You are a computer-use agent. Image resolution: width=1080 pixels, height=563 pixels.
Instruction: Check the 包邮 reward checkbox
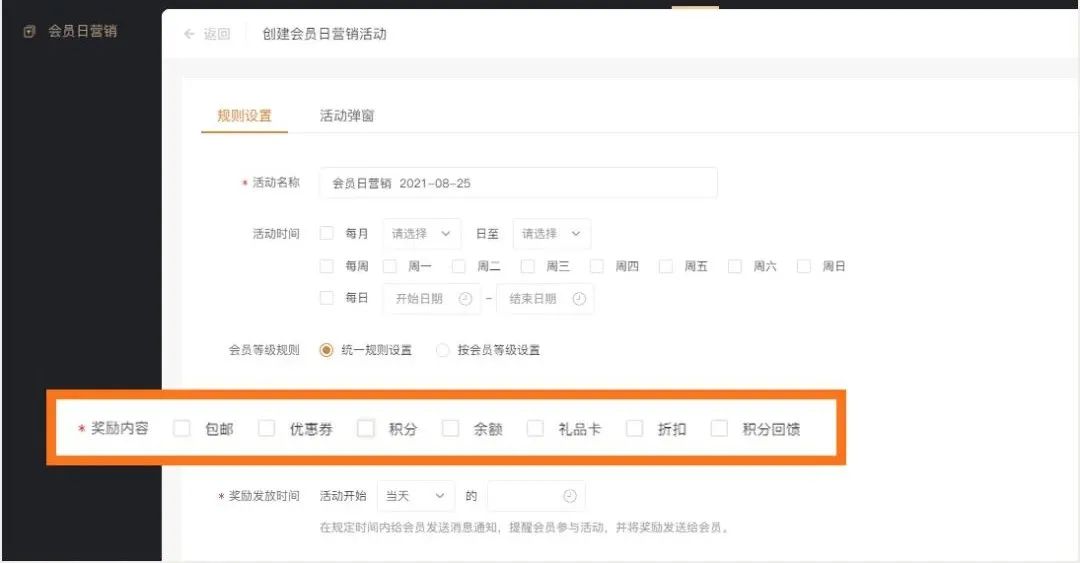[181, 429]
